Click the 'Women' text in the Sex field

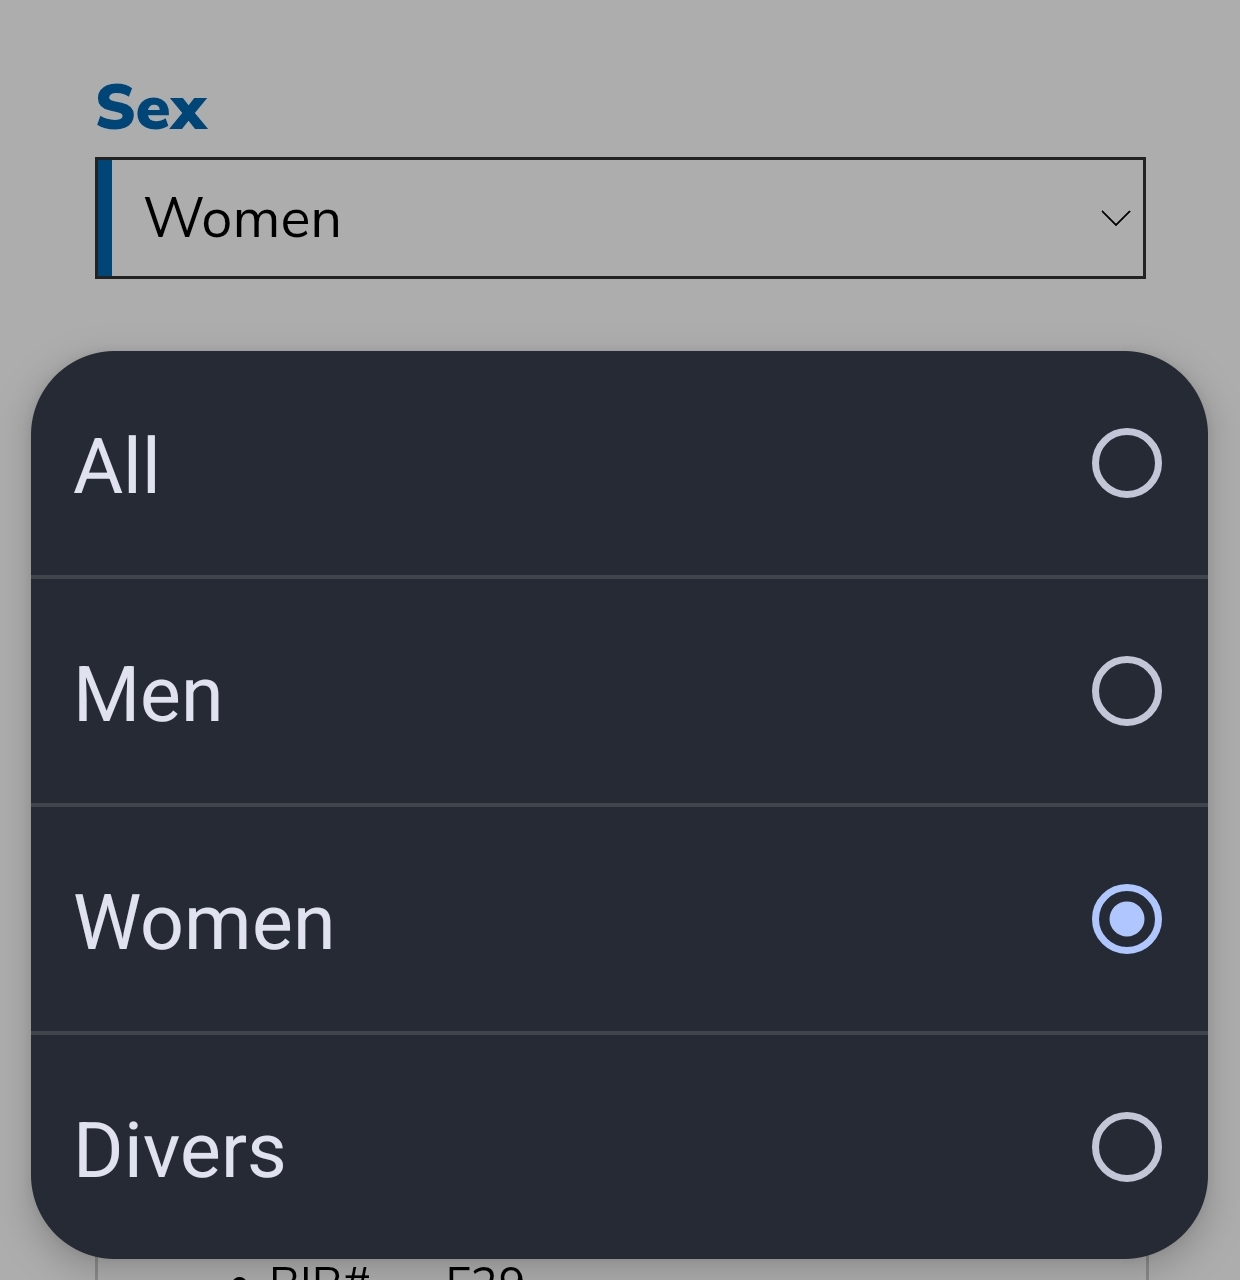tap(243, 218)
